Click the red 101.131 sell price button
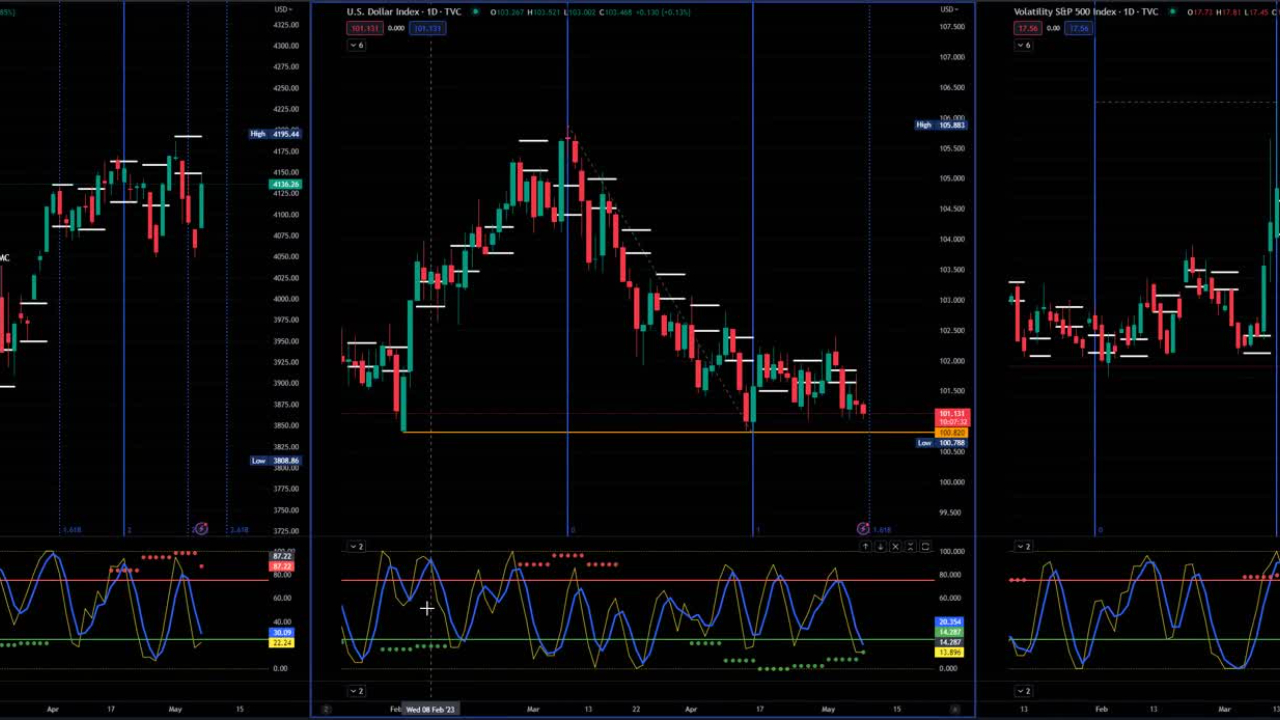This screenshot has width=1280, height=720. click(x=364, y=28)
